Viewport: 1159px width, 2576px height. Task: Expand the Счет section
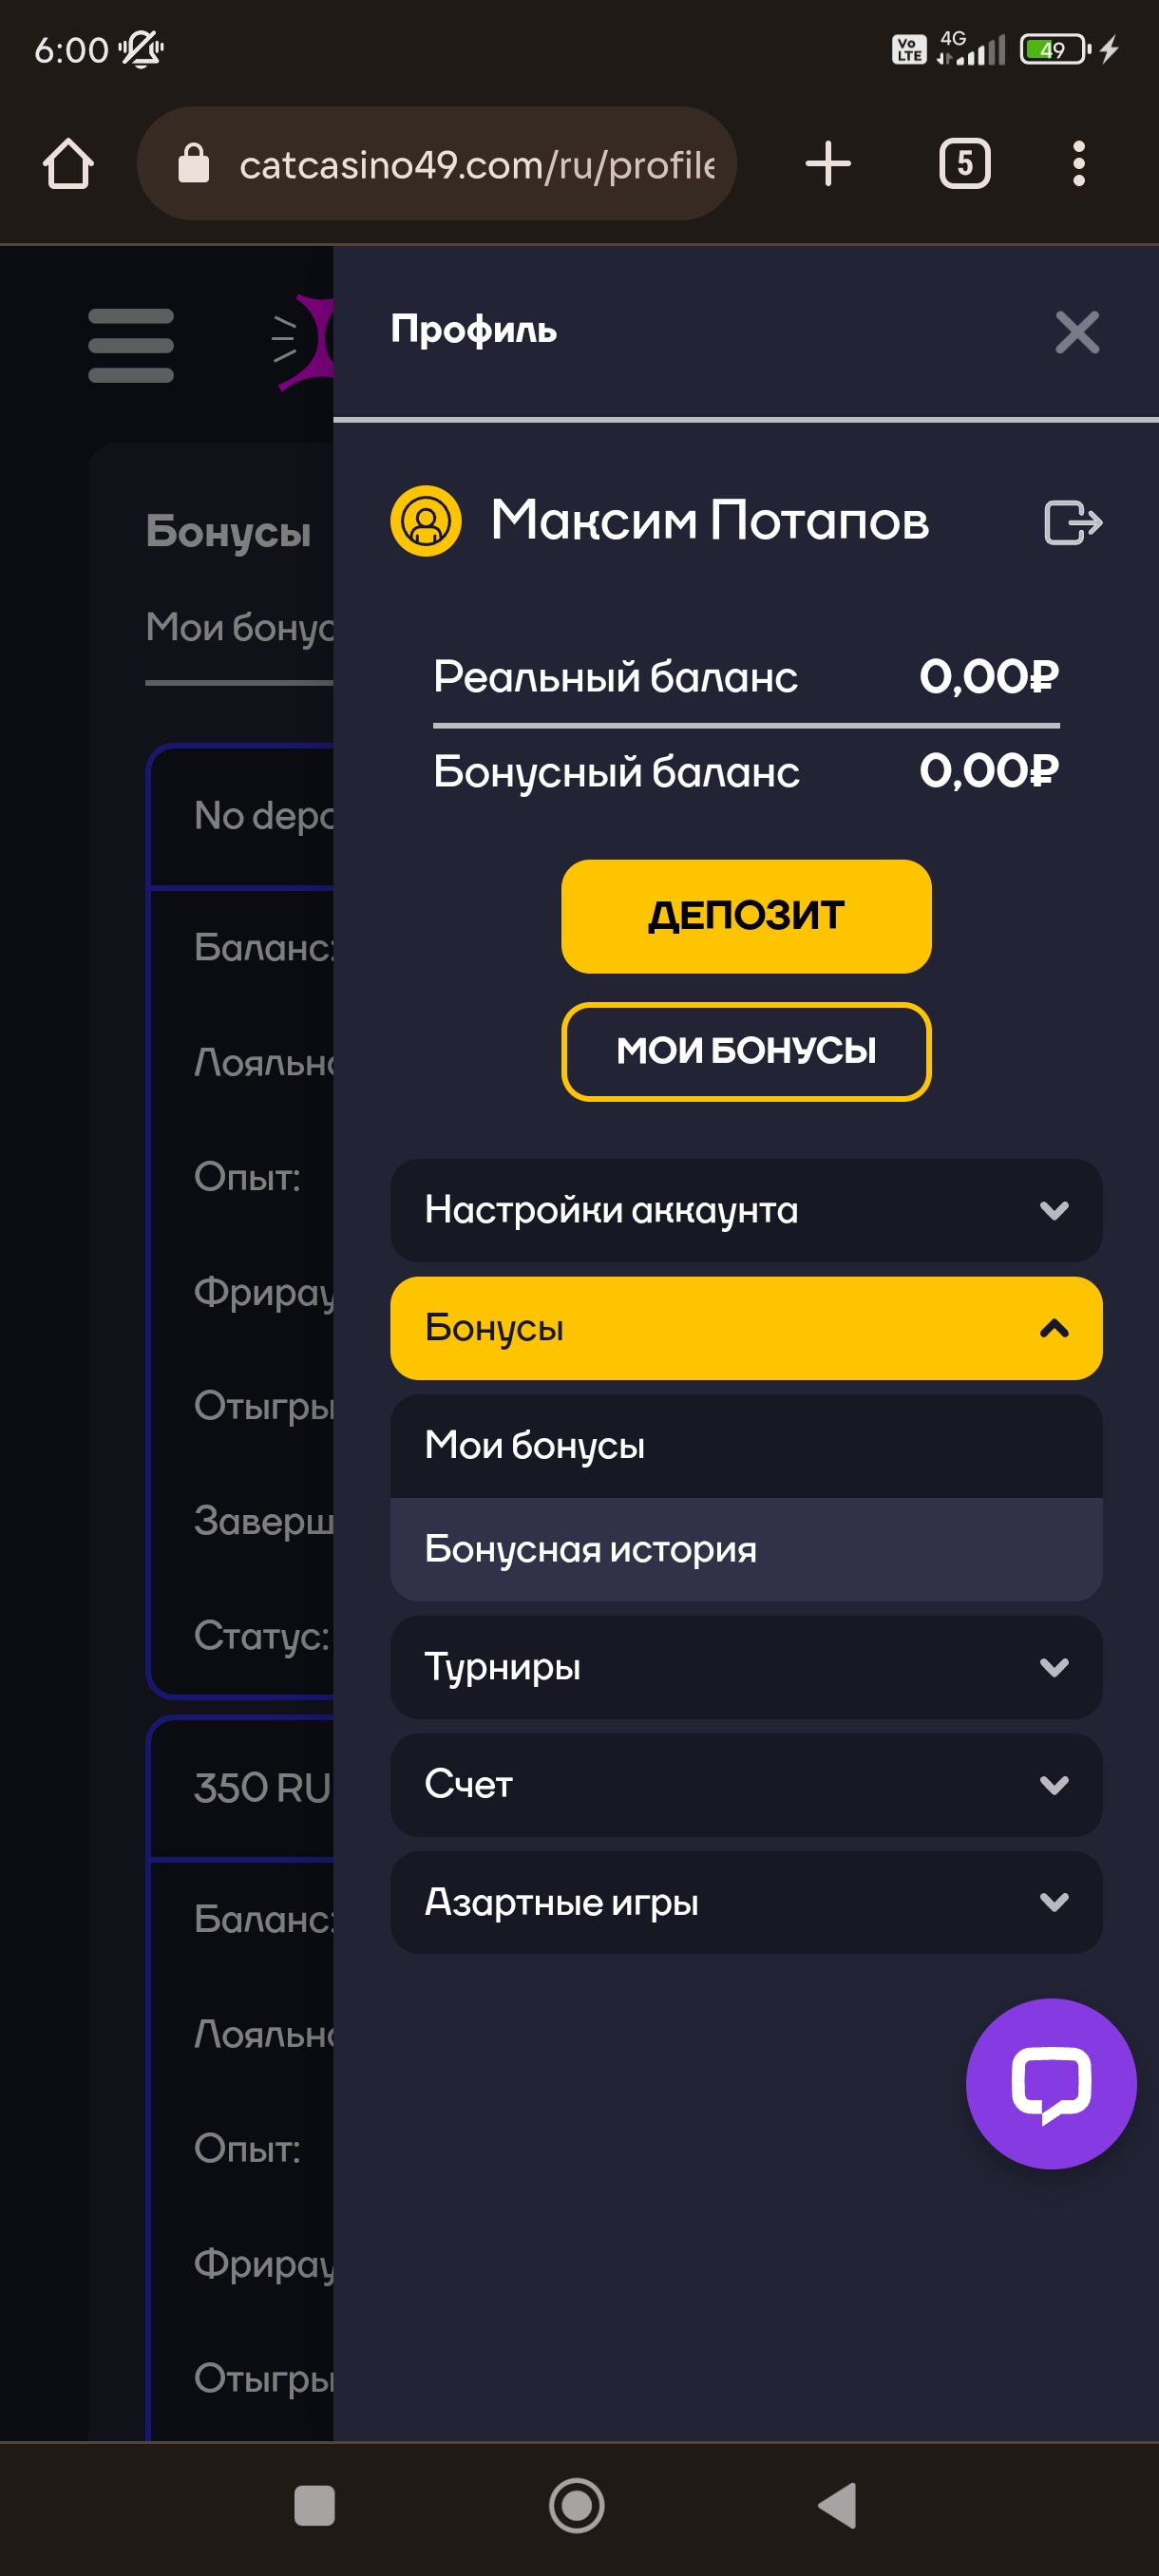746,1784
